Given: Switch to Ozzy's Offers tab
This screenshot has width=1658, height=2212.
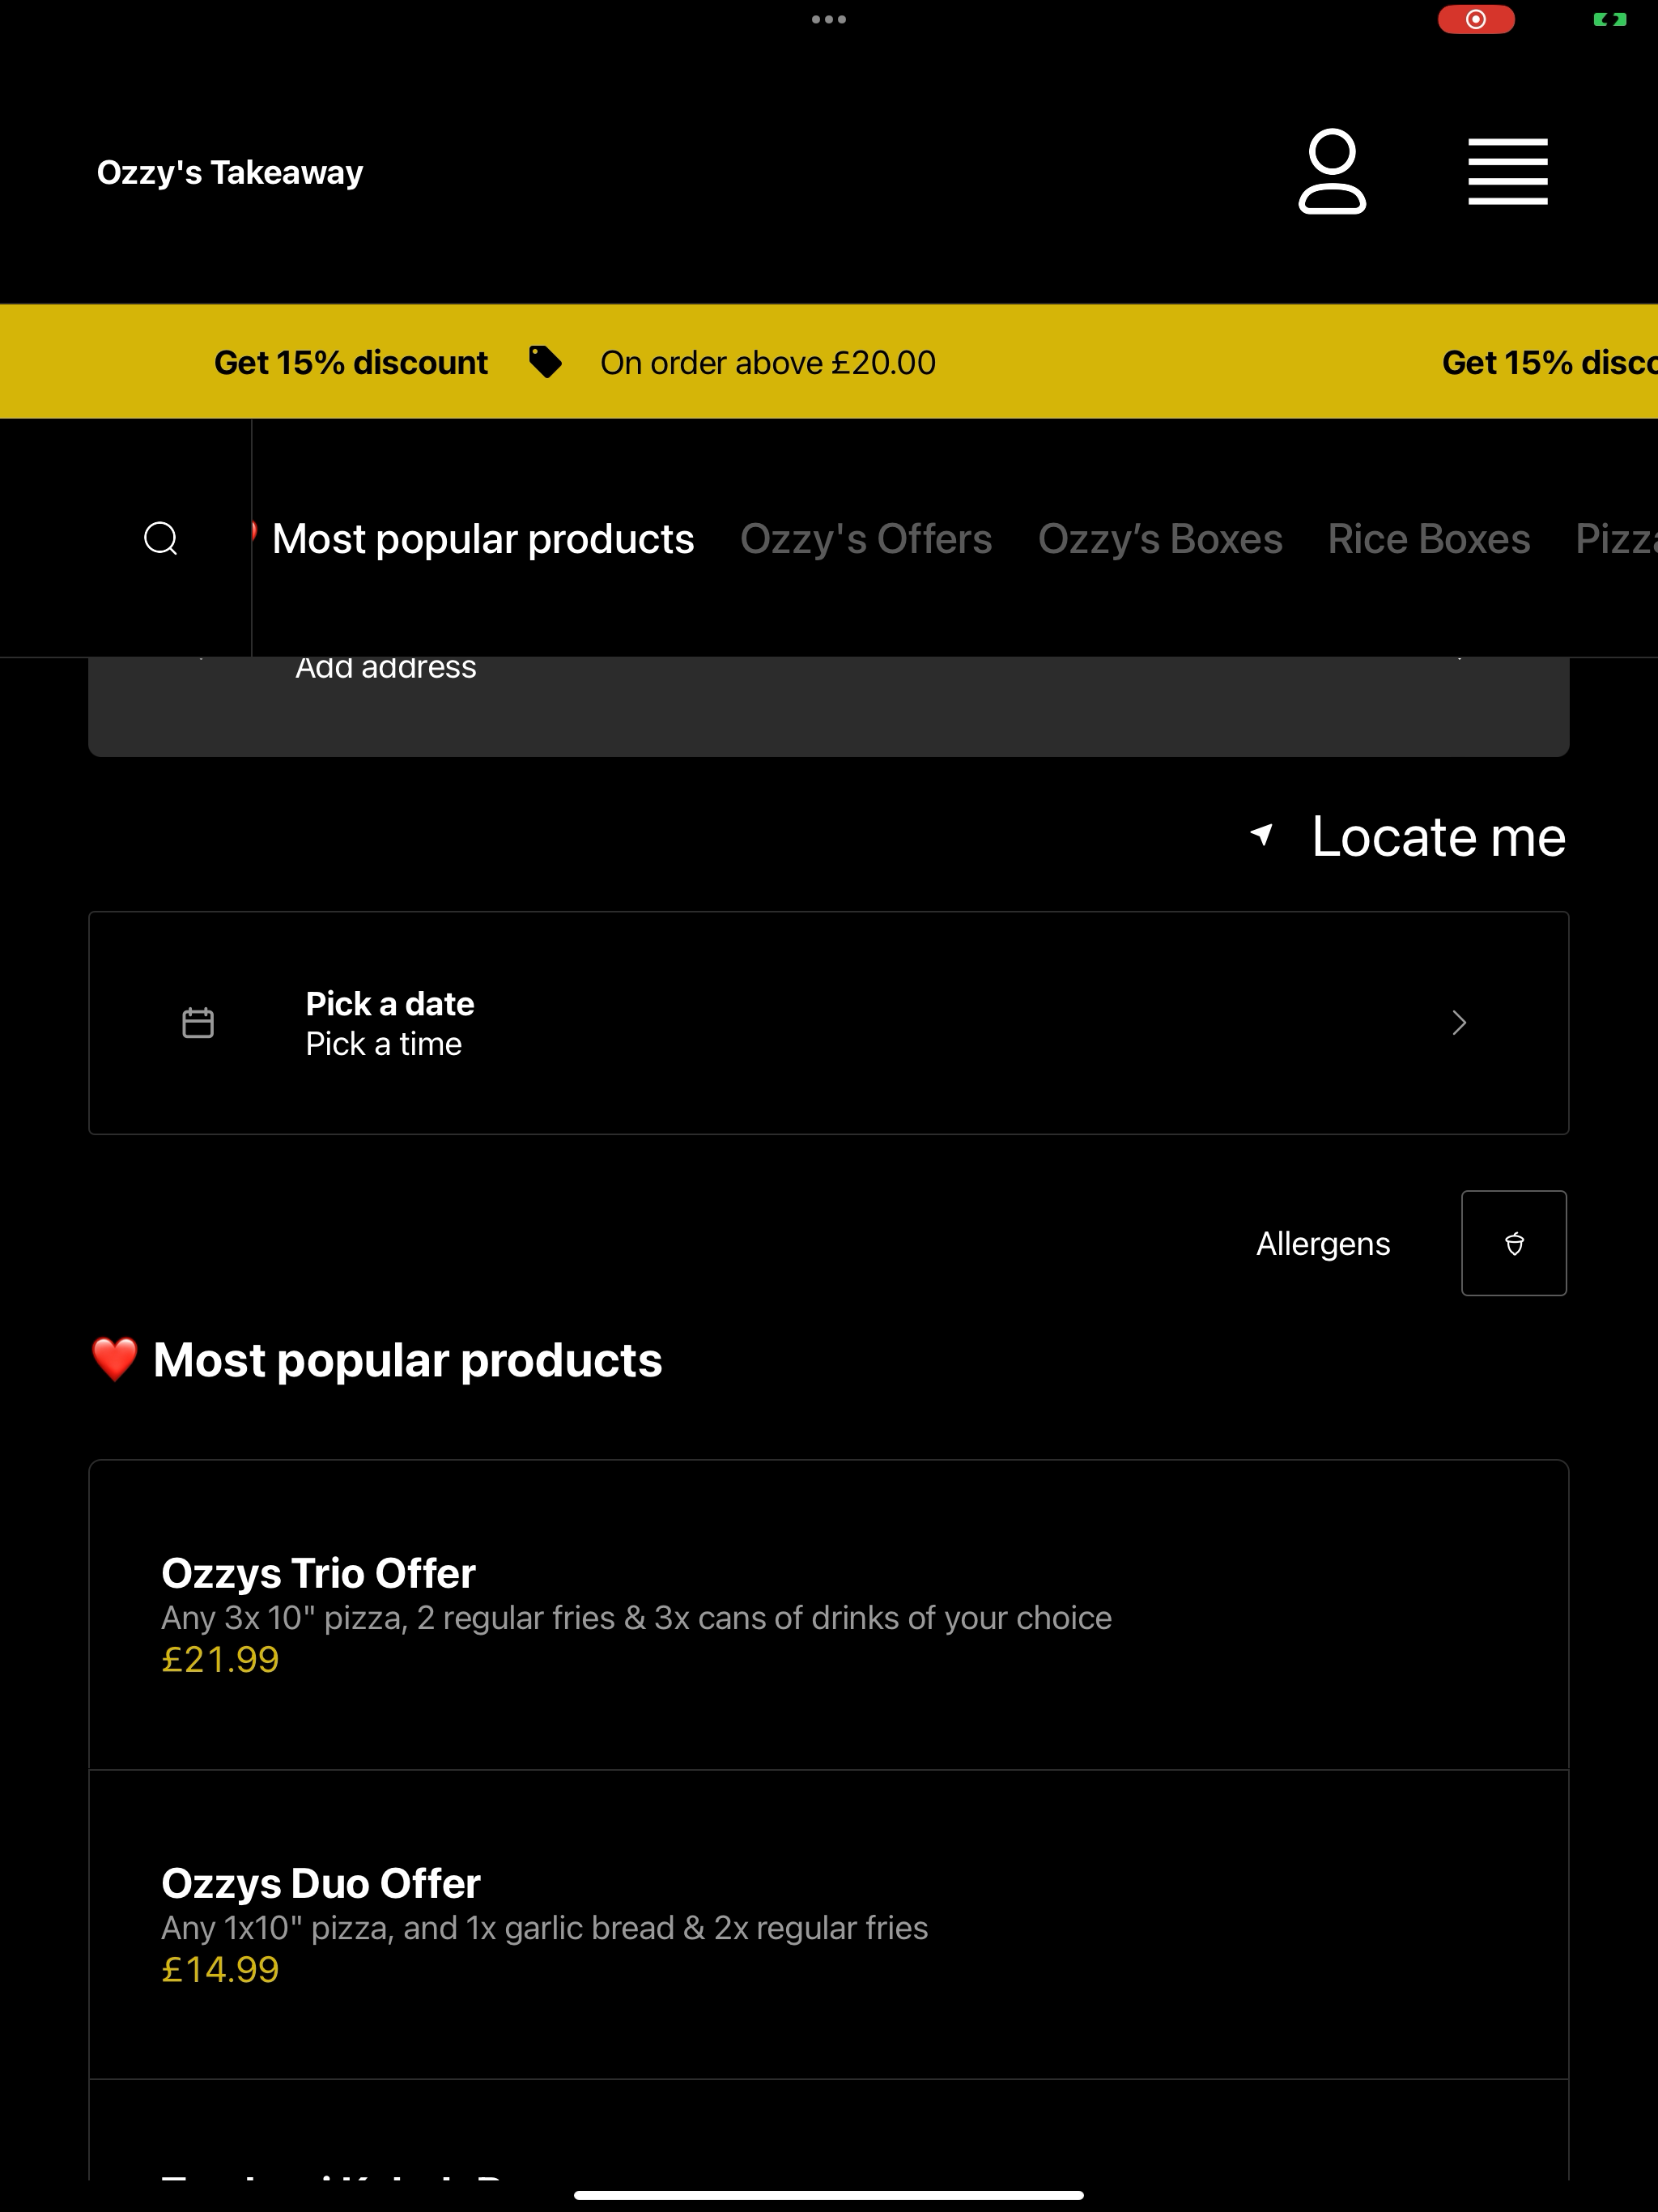Looking at the screenshot, I should coord(866,539).
